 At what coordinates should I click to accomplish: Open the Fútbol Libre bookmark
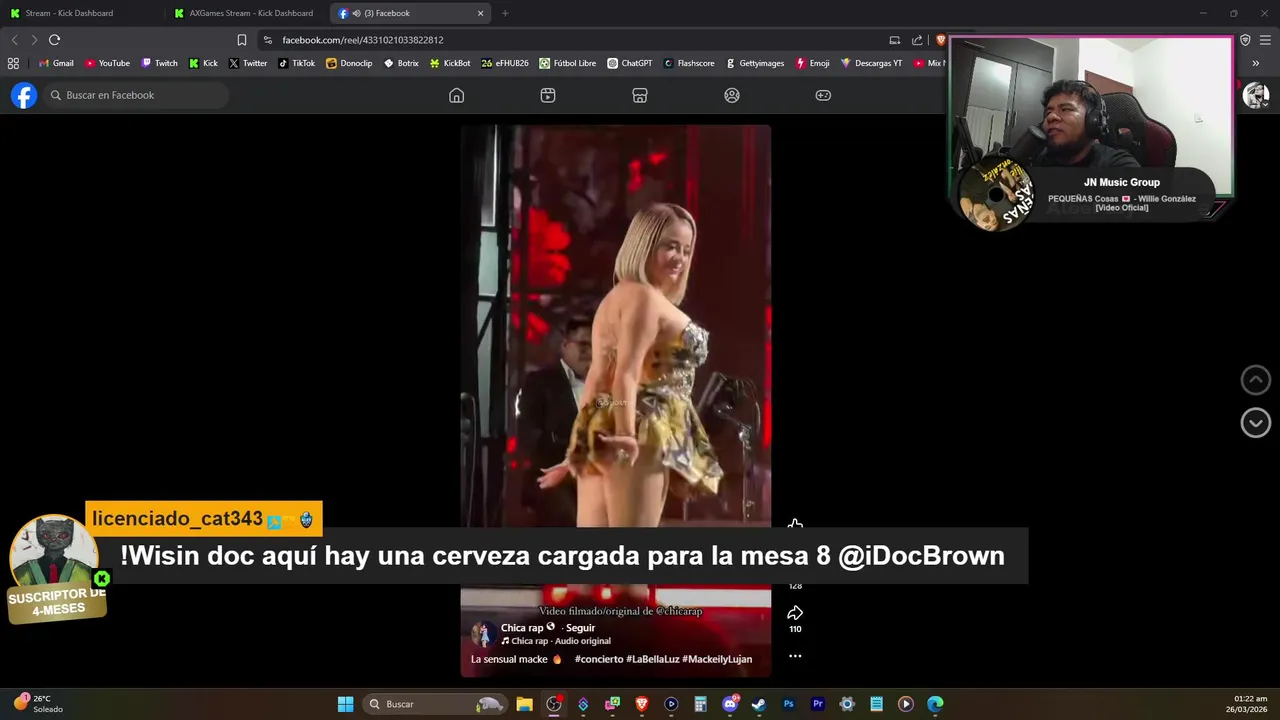click(x=567, y=63)
